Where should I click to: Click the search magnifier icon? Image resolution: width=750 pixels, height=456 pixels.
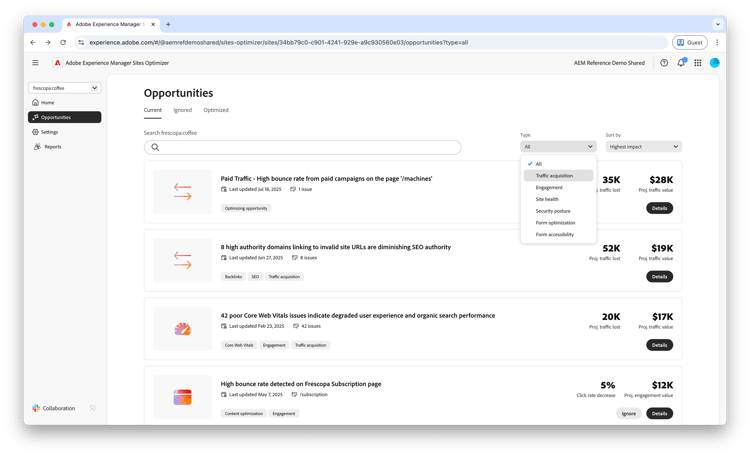155,147
